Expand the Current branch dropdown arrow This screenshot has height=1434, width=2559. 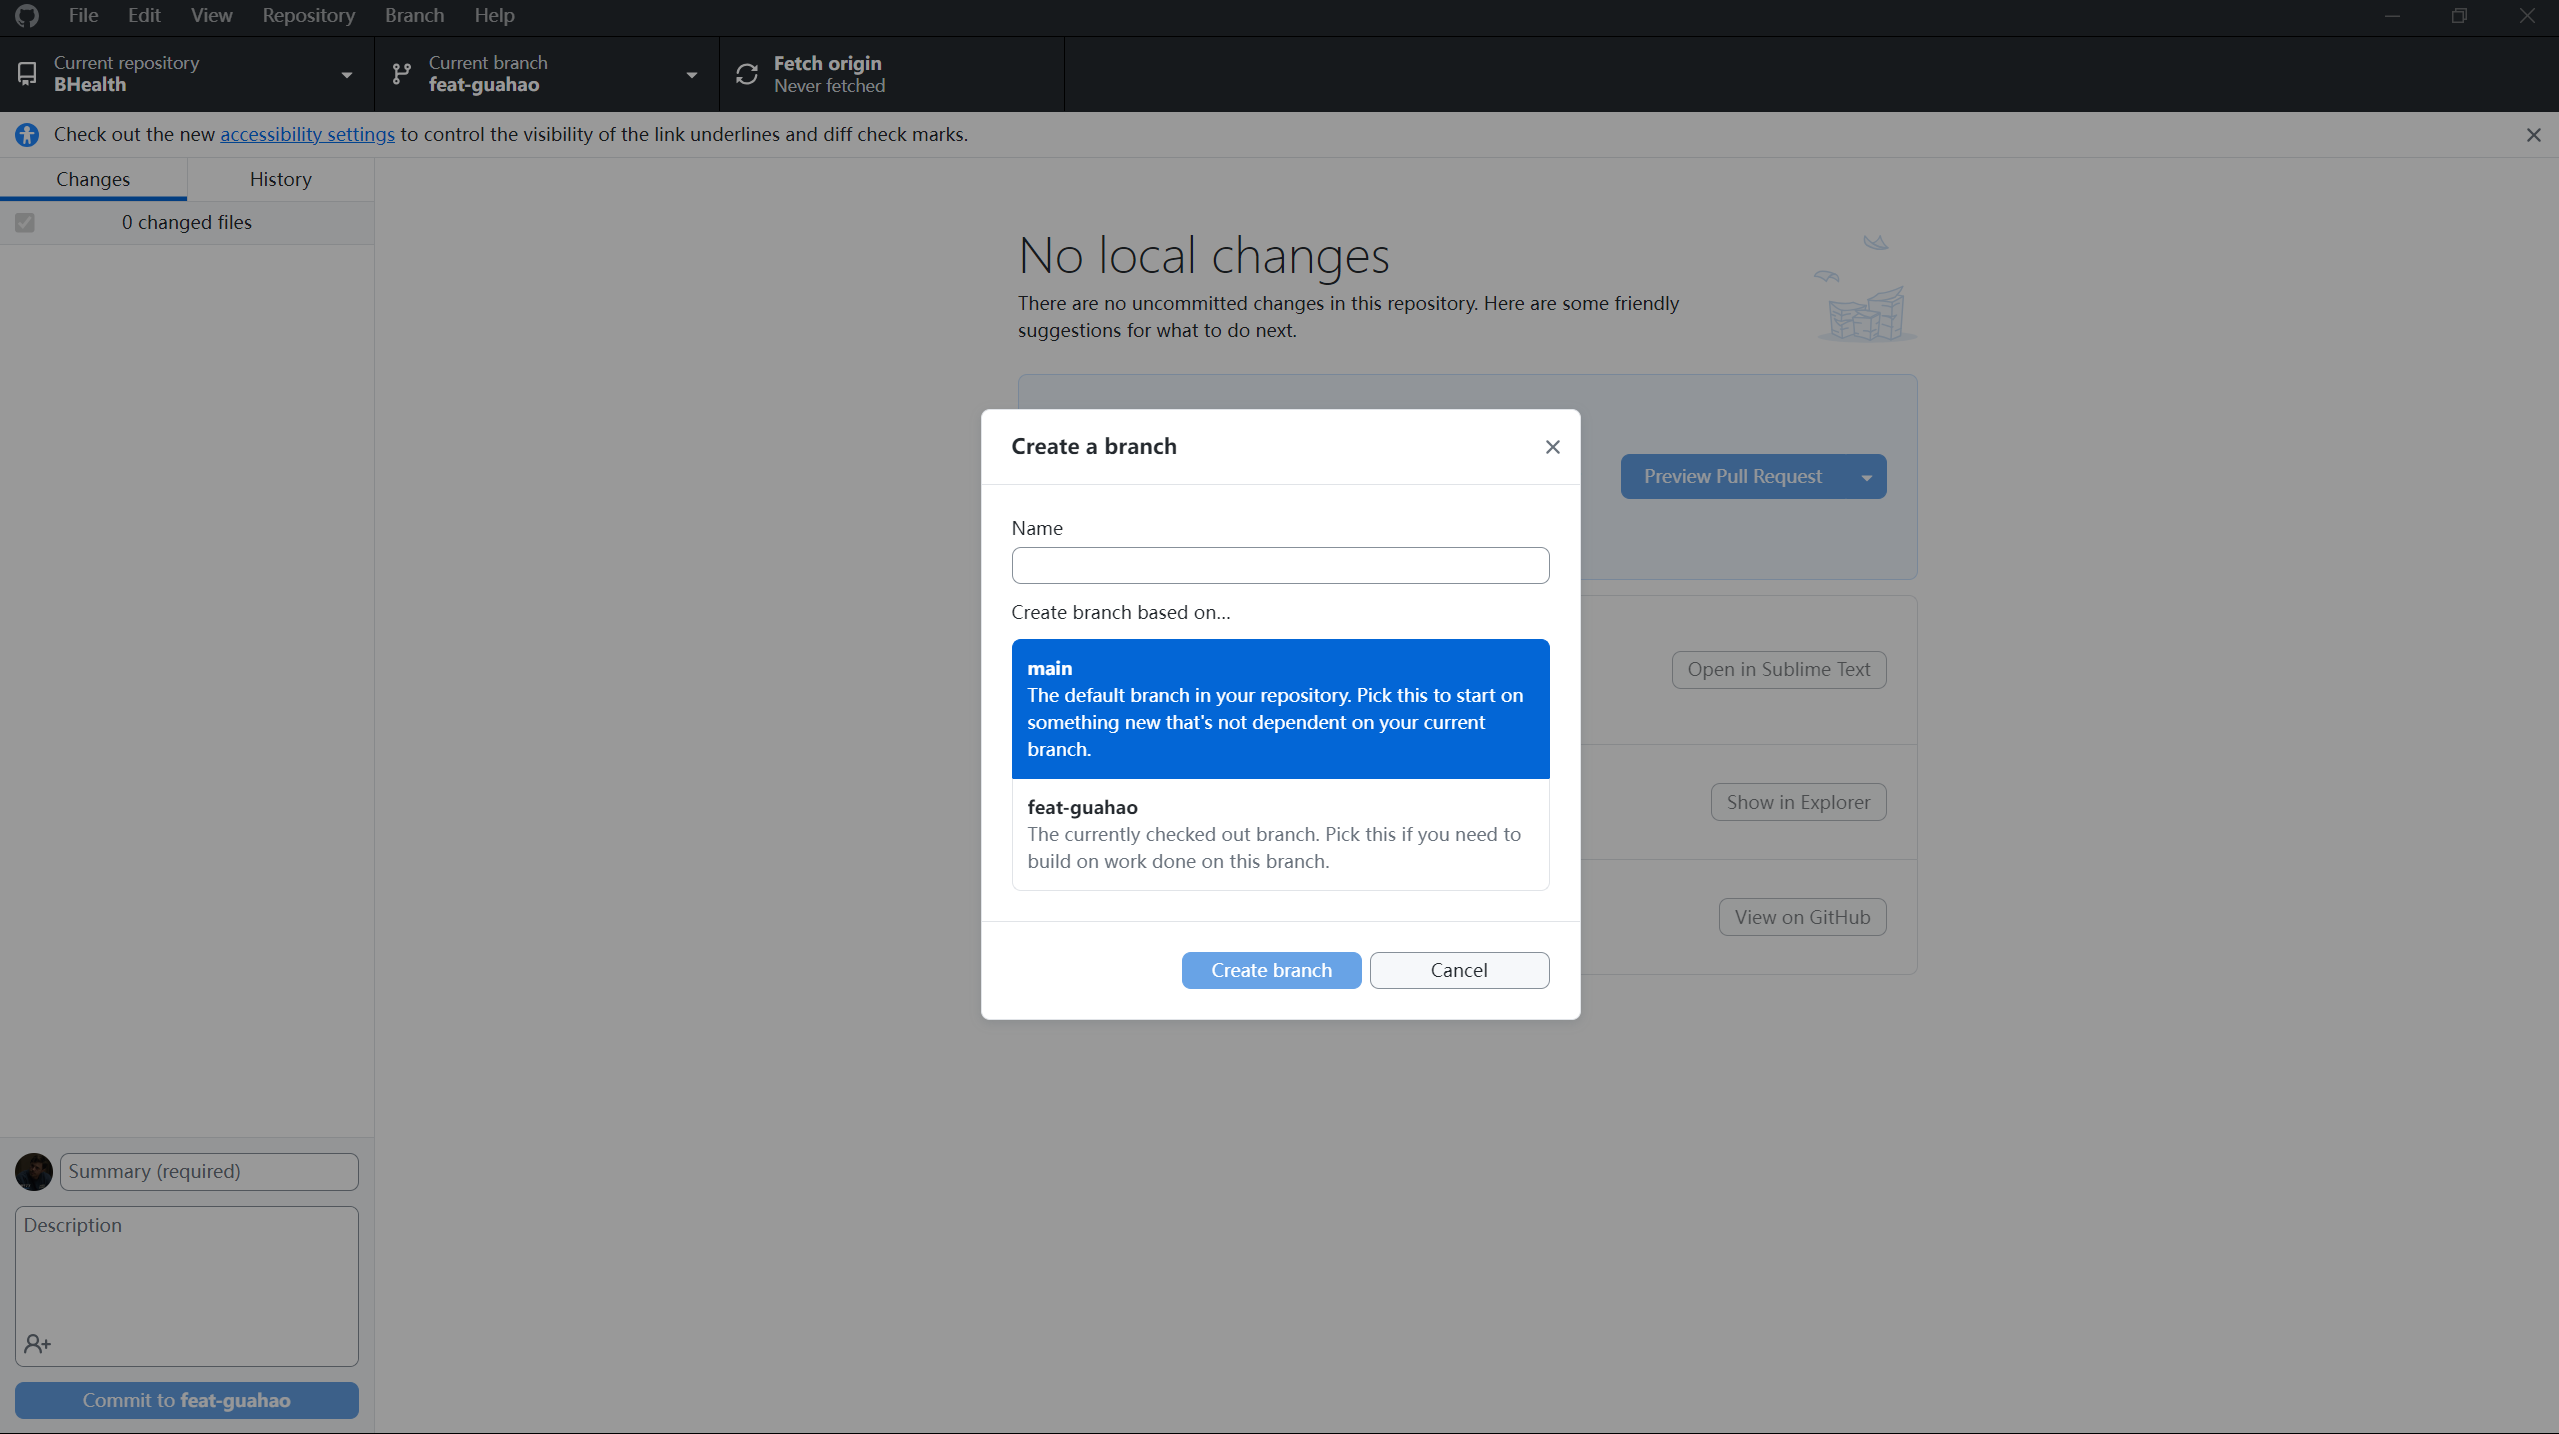click(x=691, y=75)
